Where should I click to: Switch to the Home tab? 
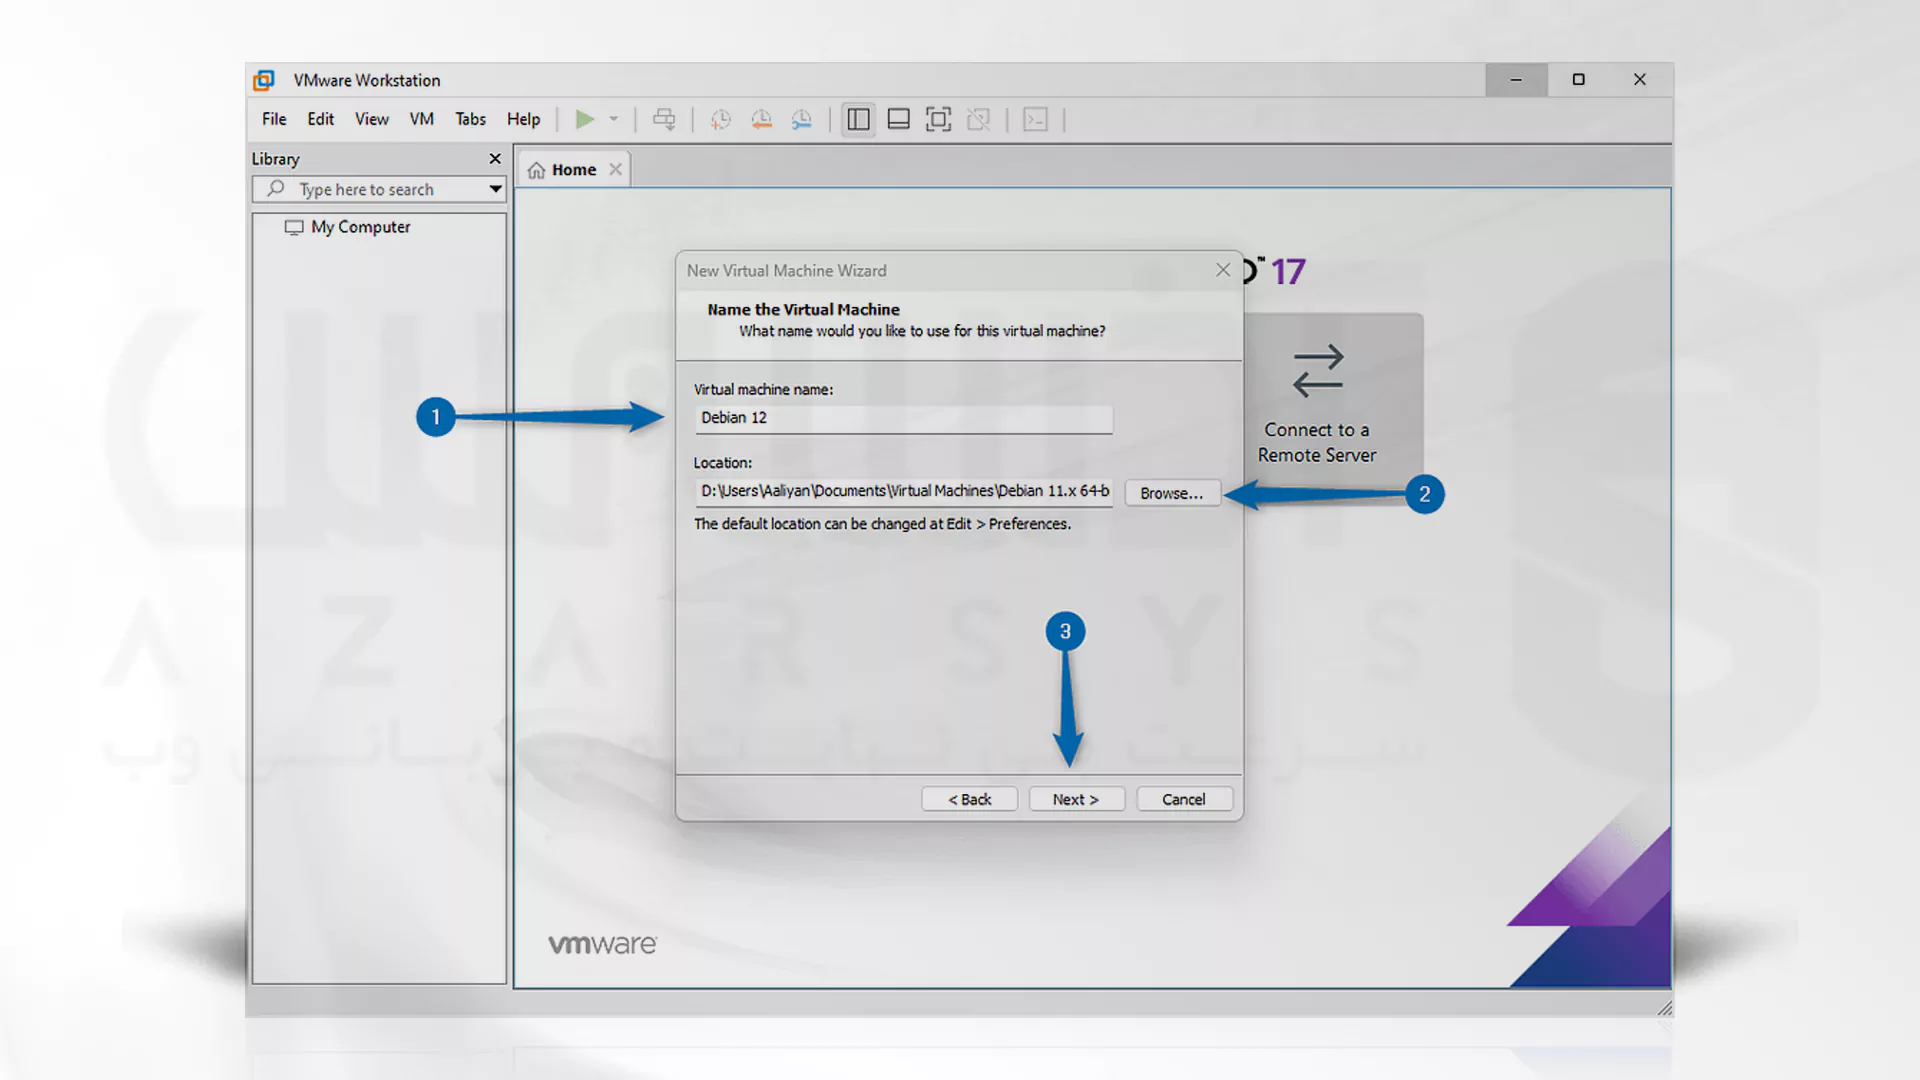click(x=574, y=170)
